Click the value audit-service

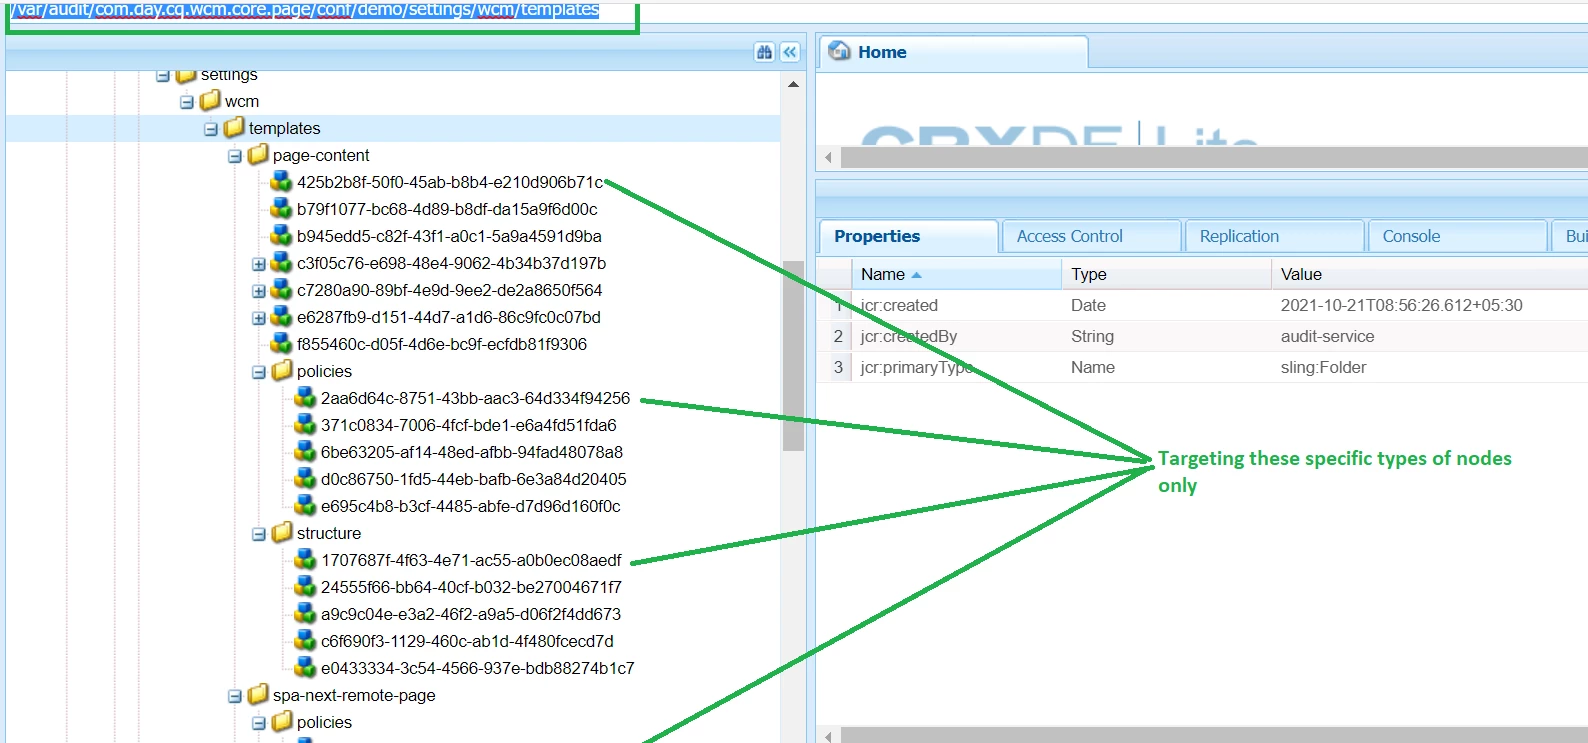[1327, 336]
